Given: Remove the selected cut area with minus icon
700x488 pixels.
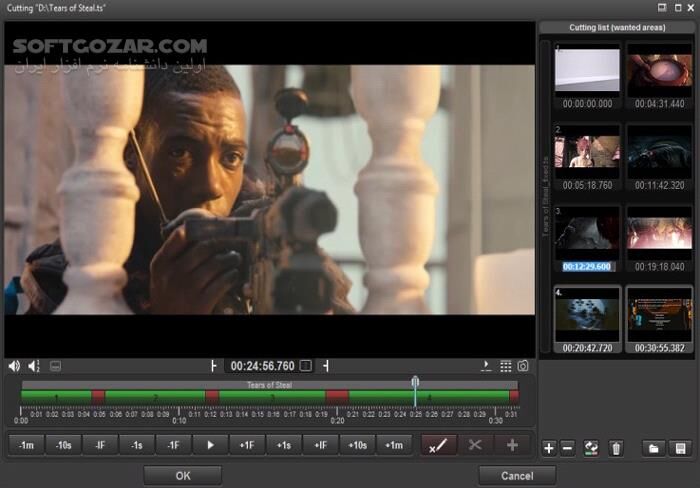Looking at the screenshot, I should tap(567, 448).
